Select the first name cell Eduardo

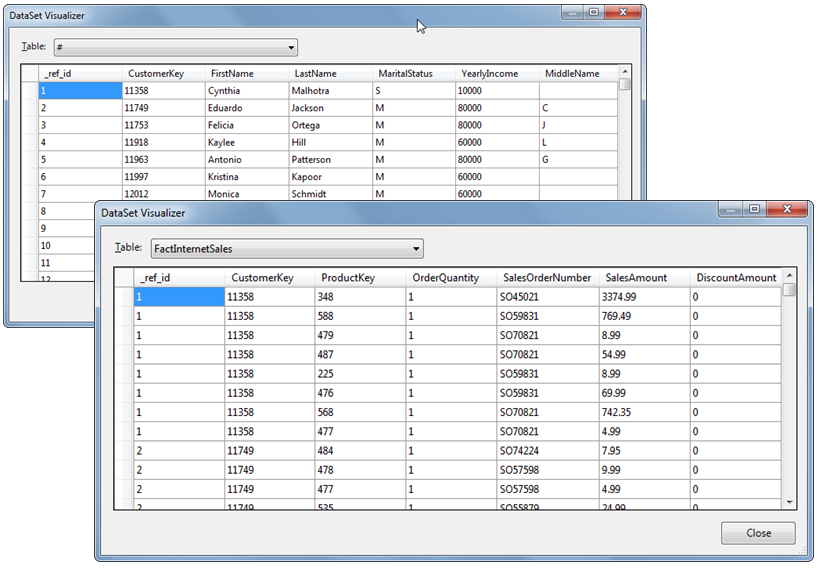pos(247,108)
